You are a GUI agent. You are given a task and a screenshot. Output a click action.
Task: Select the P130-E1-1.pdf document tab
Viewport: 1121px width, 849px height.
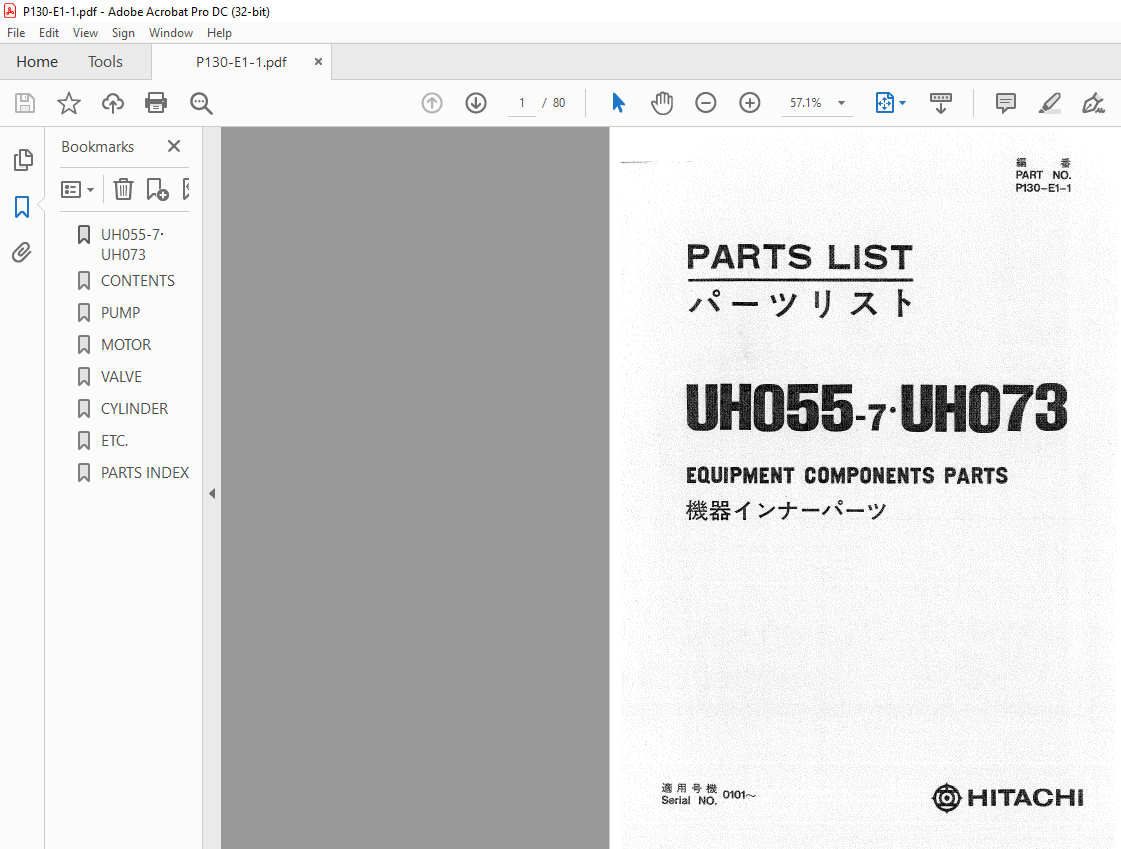(x=241, y=62)
